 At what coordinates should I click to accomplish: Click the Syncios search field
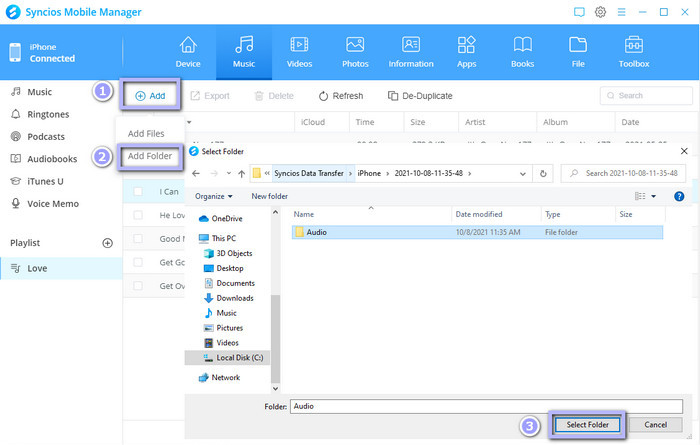coord(646,96)
